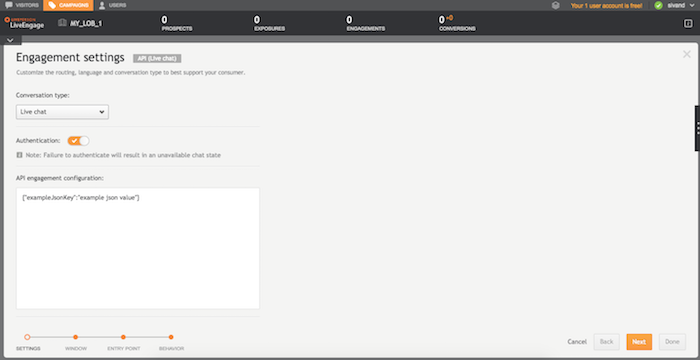Click the LiveEngage logo

coord(24,23)
